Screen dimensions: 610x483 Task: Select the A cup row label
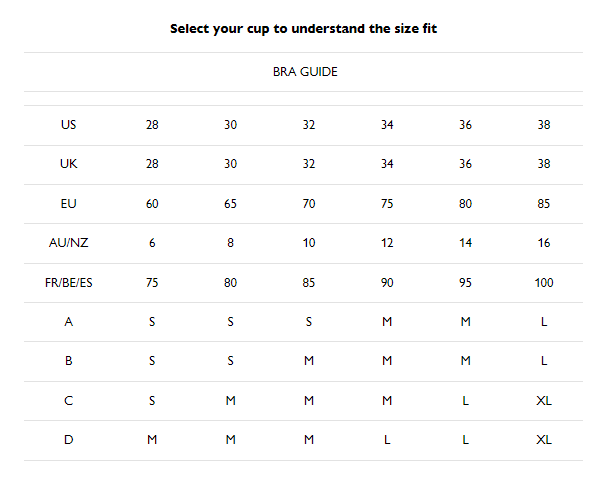(x=68, y=322)
